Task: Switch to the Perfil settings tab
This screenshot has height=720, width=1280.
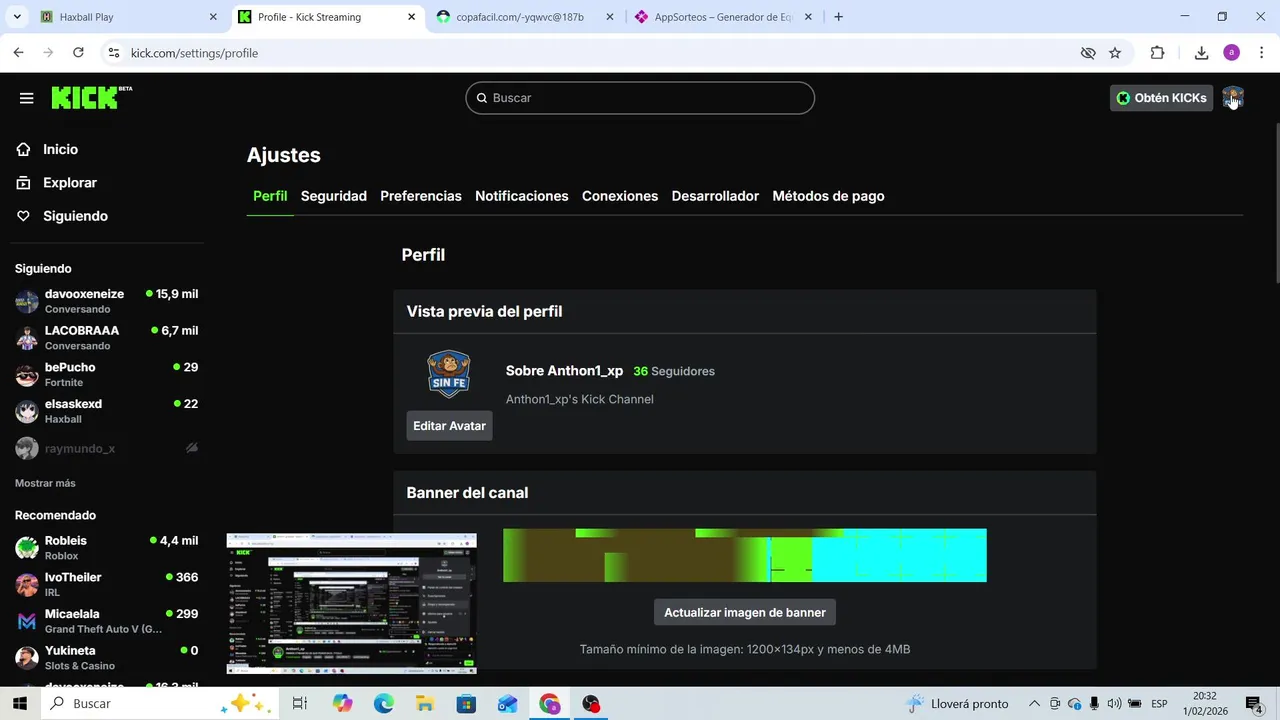Action: [270, 196]
